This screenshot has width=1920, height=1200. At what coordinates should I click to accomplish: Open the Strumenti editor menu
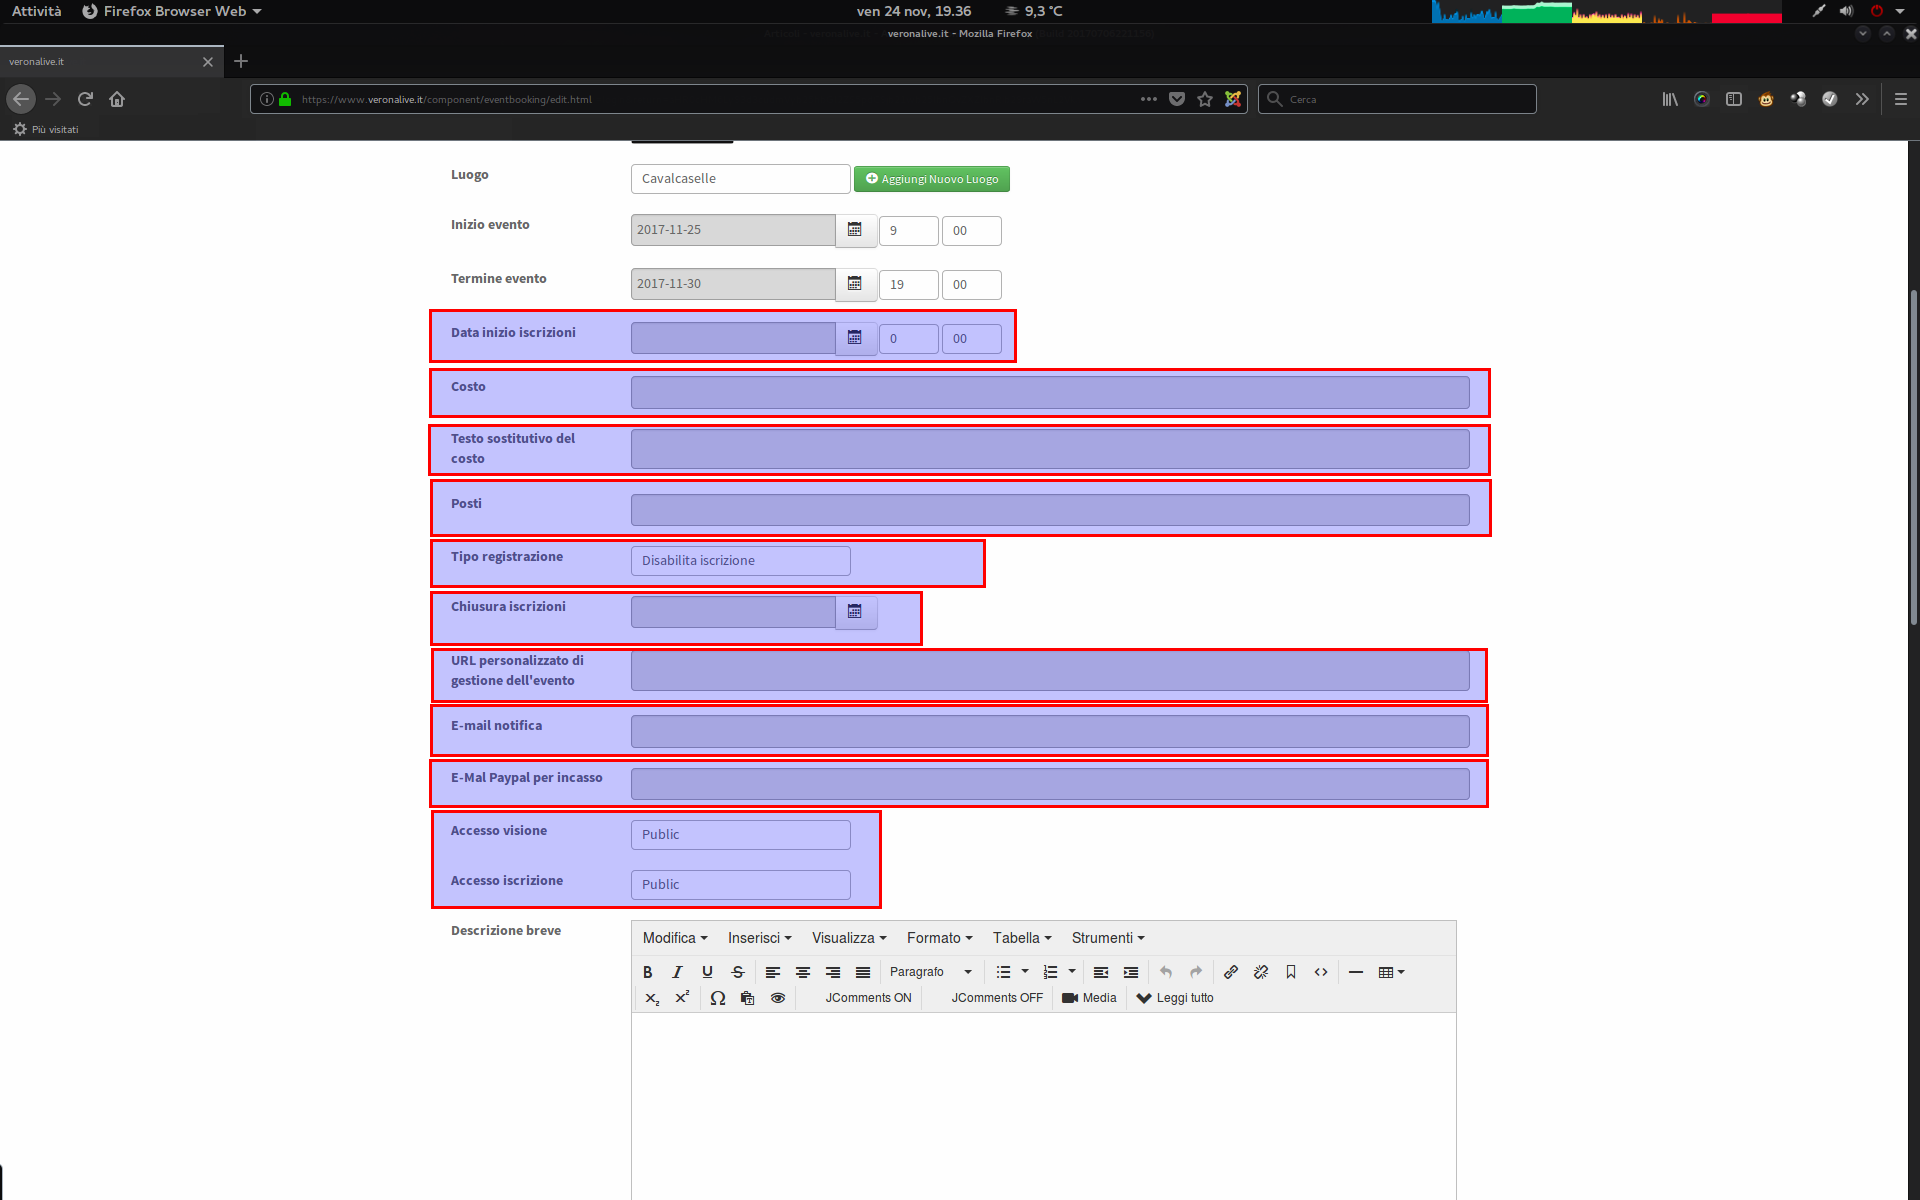tap(1107, 938)
